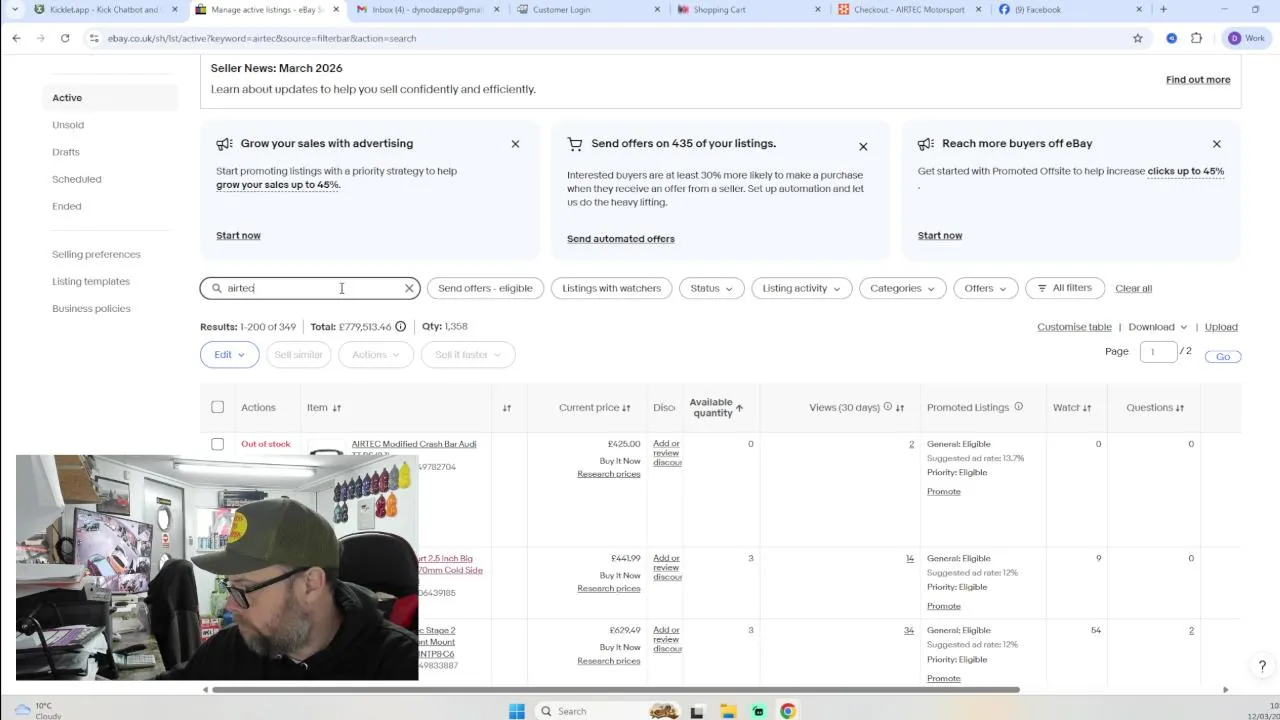
Task: Open Ended listings in the sidebar
Action: point(67,206)
